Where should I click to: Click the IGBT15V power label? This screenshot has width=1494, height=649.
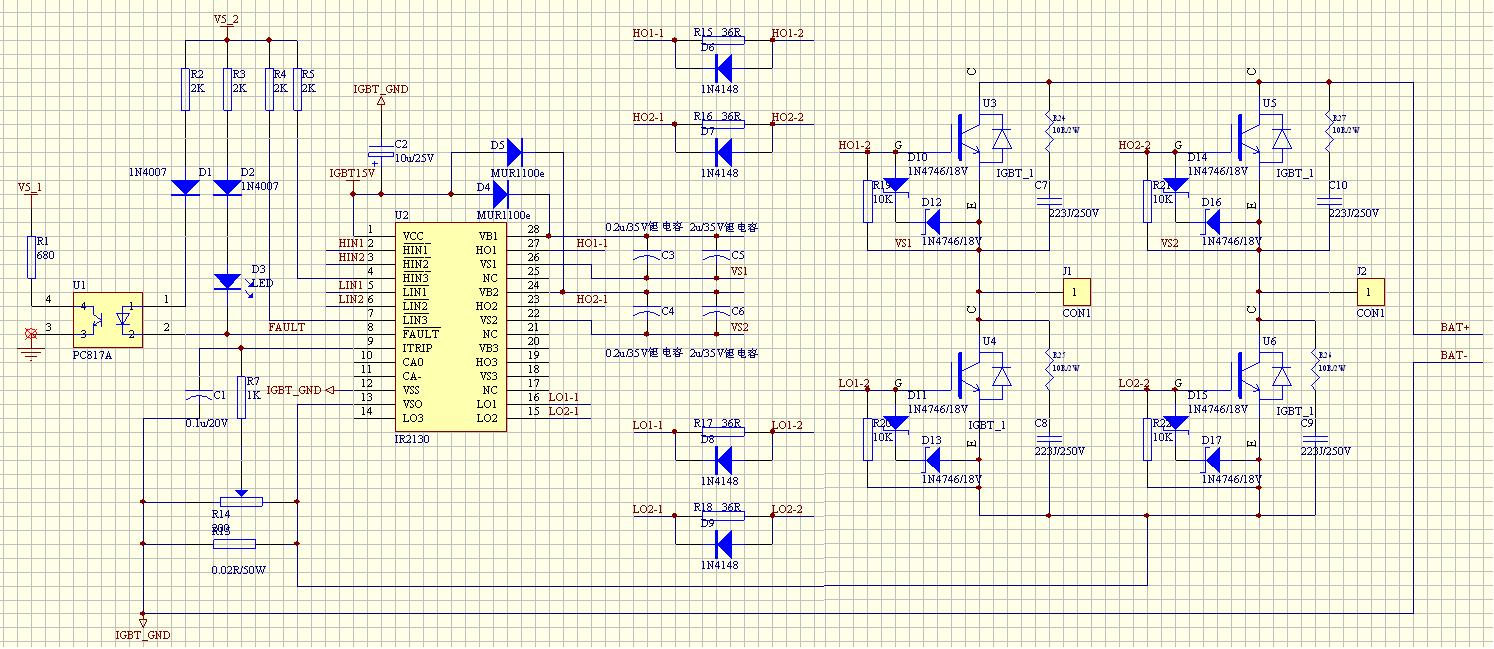[x=352, y=172]
